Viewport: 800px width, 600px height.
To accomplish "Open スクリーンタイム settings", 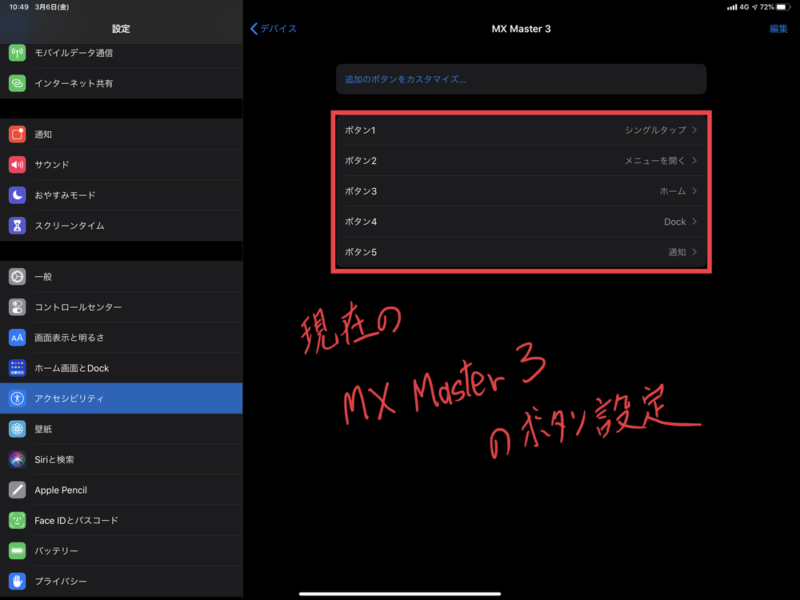I will (121, 226).
